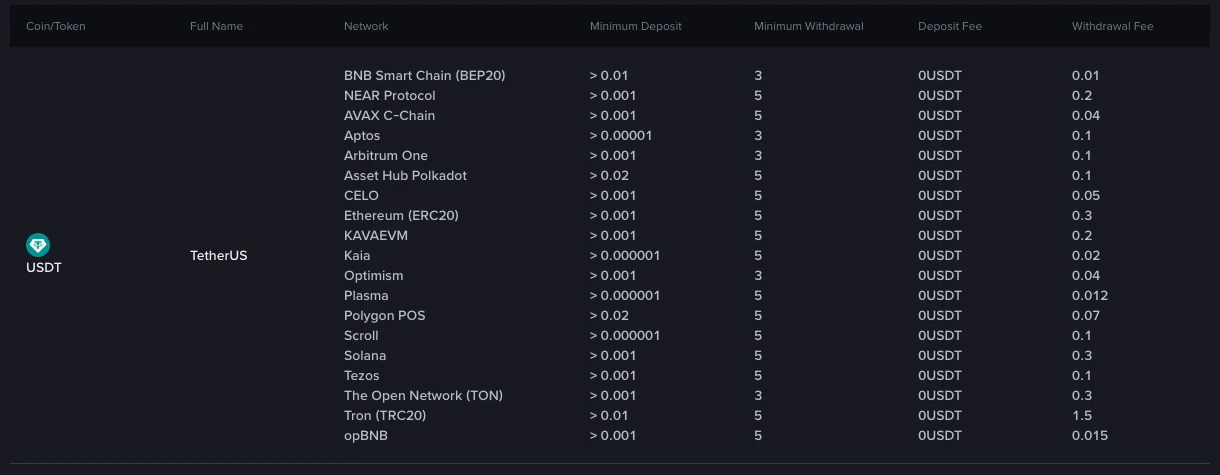Select the AVAX C-Chain network row
This screenshot has height=475, width=1220.
pyautogui.click(x=390, y=116)
